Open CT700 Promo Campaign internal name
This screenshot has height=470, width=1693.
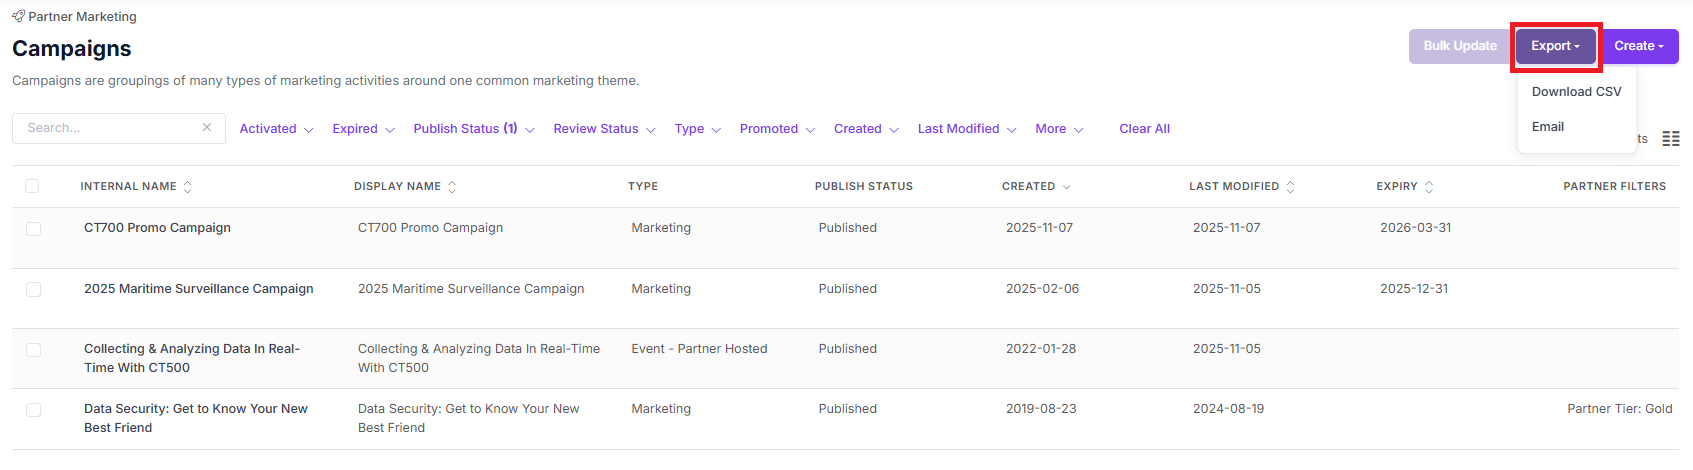tap(157, 228)
